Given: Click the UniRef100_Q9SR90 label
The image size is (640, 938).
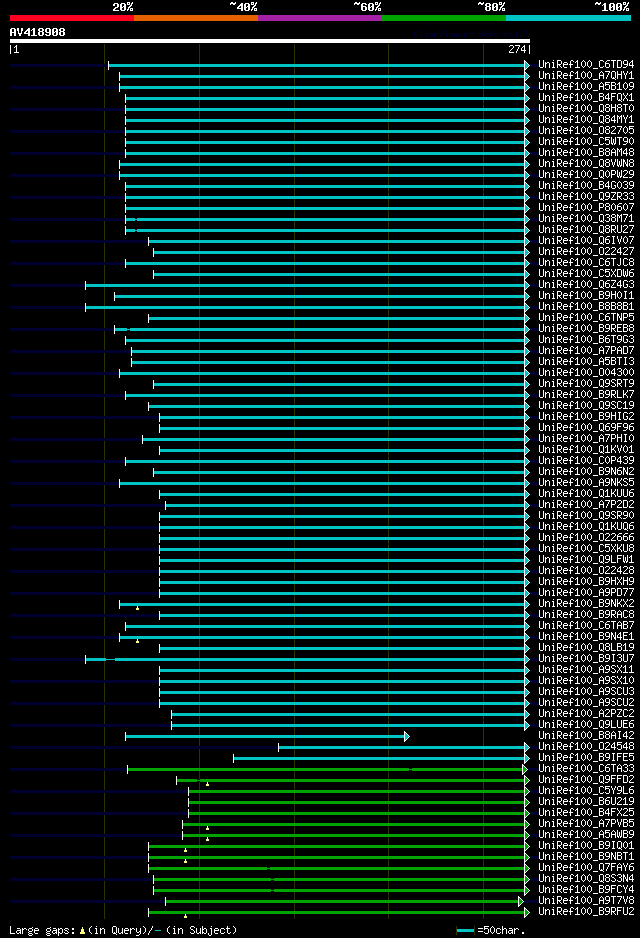Looking at the screenshot, I should [586, 516].
